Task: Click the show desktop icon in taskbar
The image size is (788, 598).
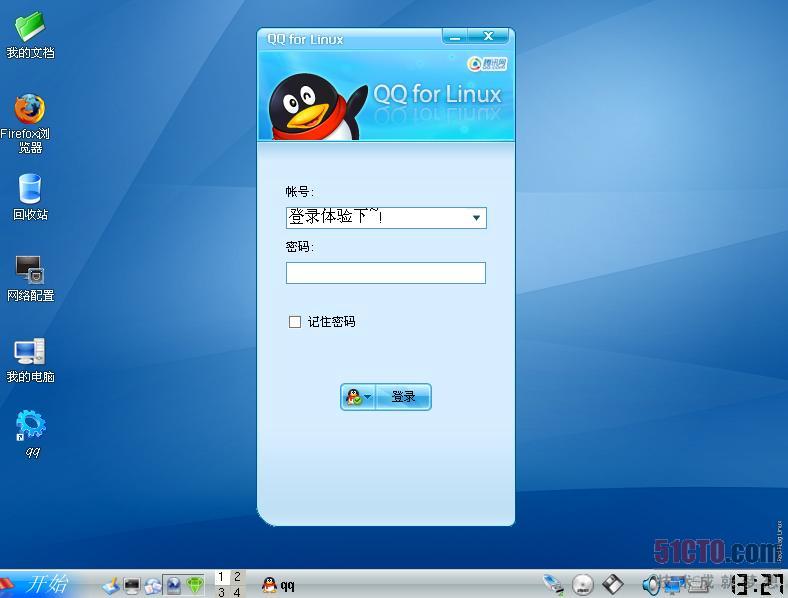Action: pos(111,585)
